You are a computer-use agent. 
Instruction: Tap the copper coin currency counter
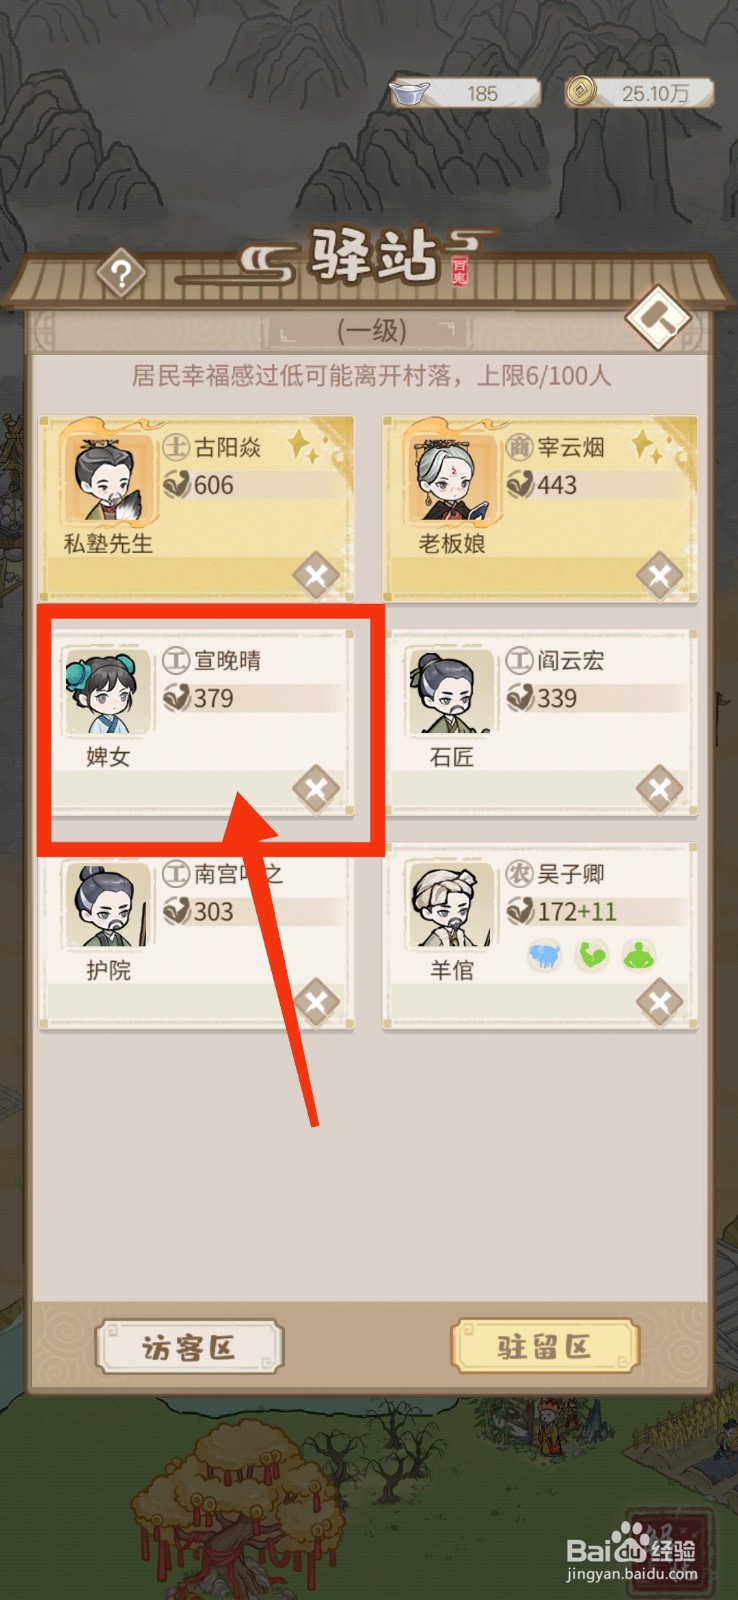pyautogui.click(x=638, y=93)
